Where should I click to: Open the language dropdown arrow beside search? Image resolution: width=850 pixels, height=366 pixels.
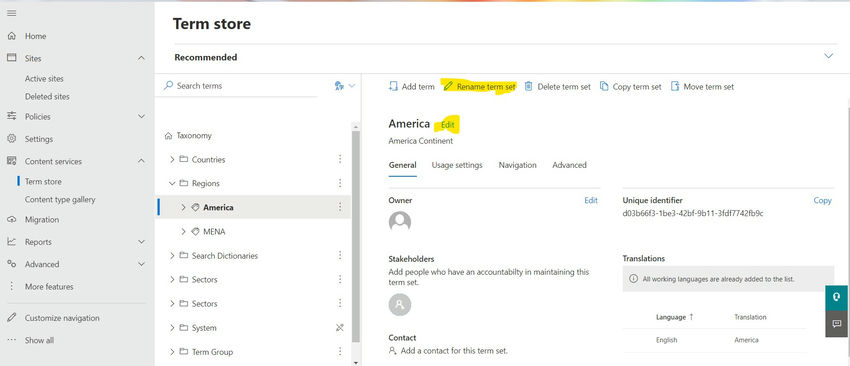352,86
